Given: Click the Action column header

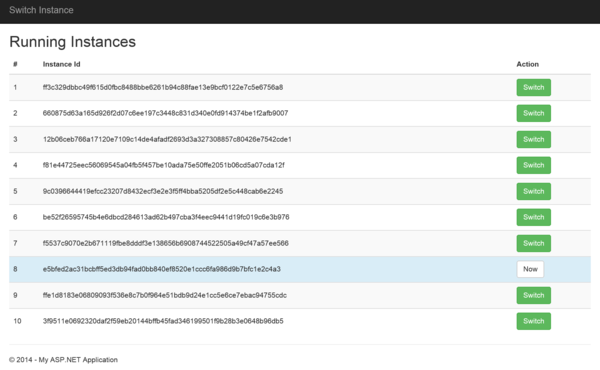Looking at the screenshot, I should 528,64.
